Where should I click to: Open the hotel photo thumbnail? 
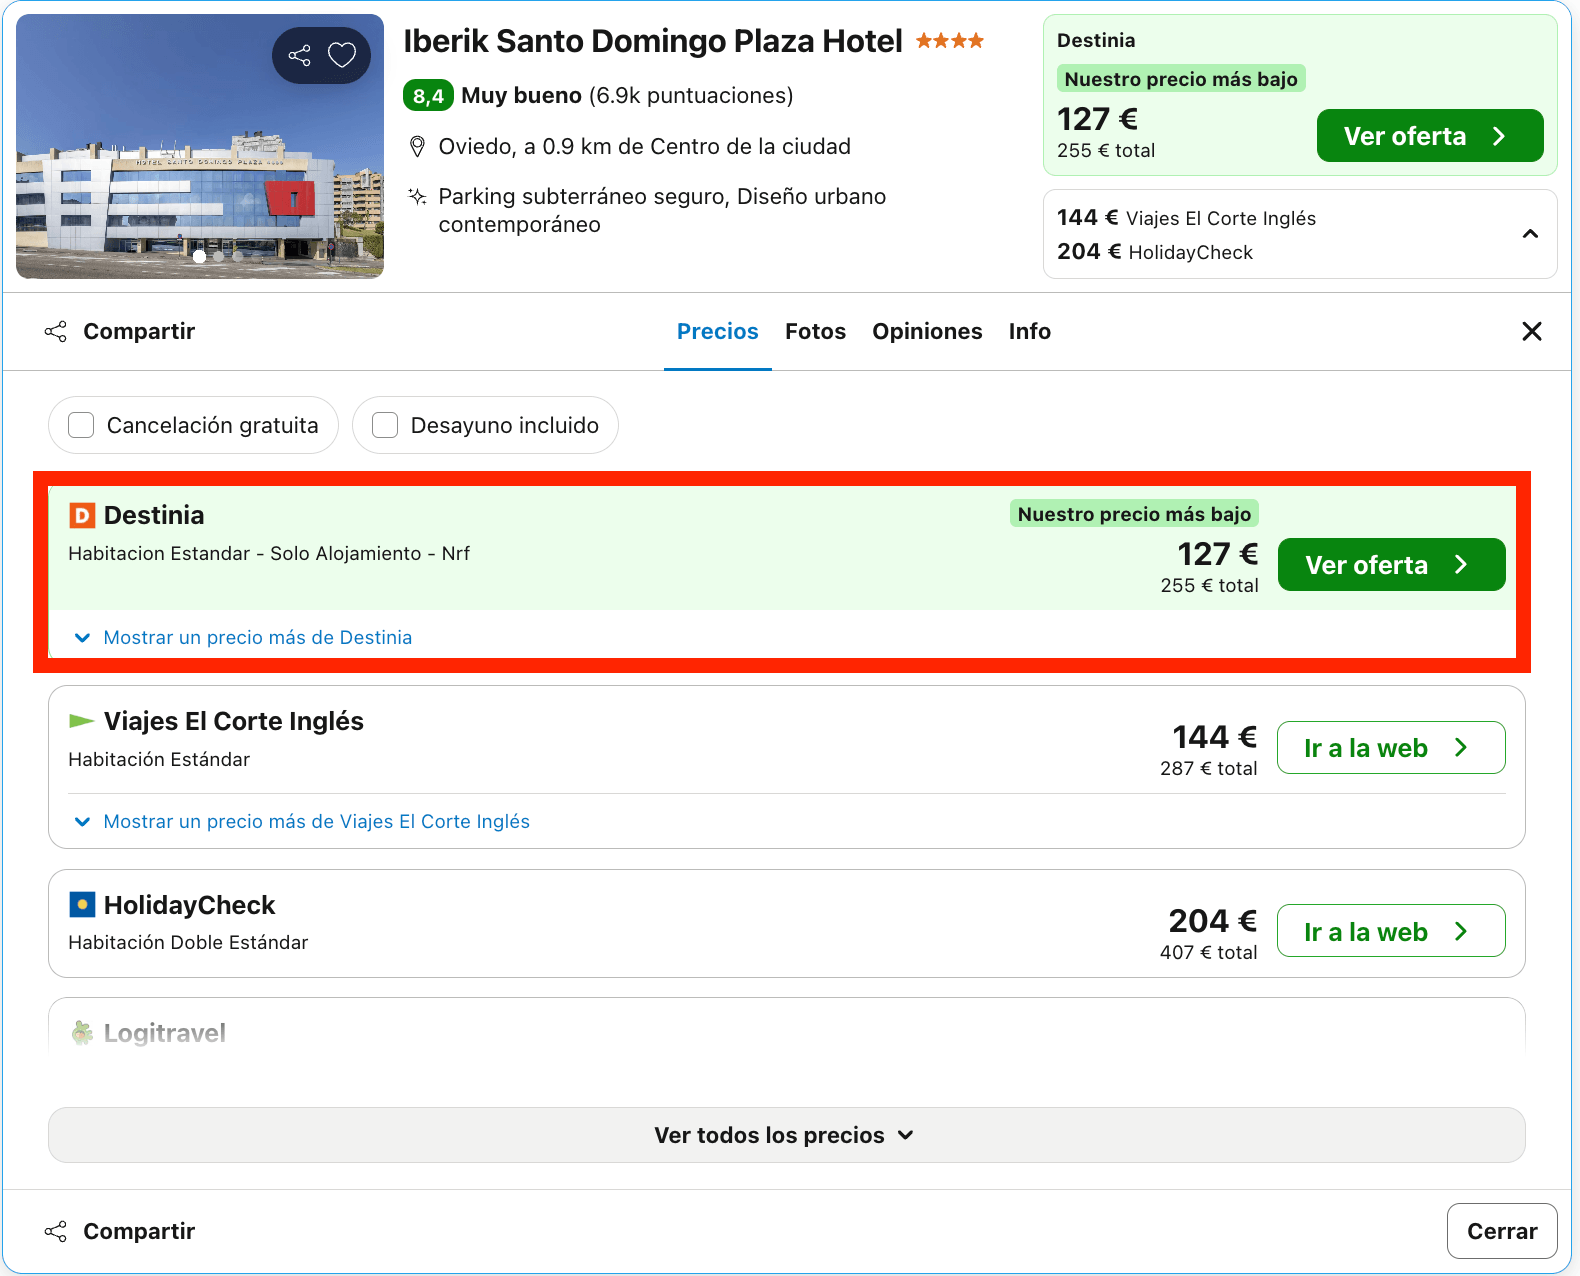pos(200,146)
